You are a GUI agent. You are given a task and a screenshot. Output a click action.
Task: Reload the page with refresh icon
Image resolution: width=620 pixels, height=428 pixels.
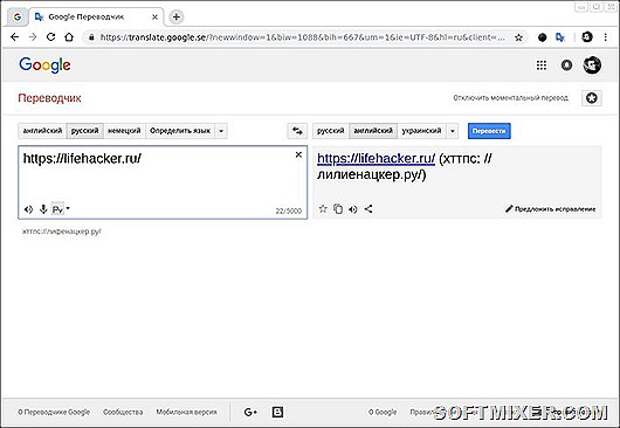[51, 37]
